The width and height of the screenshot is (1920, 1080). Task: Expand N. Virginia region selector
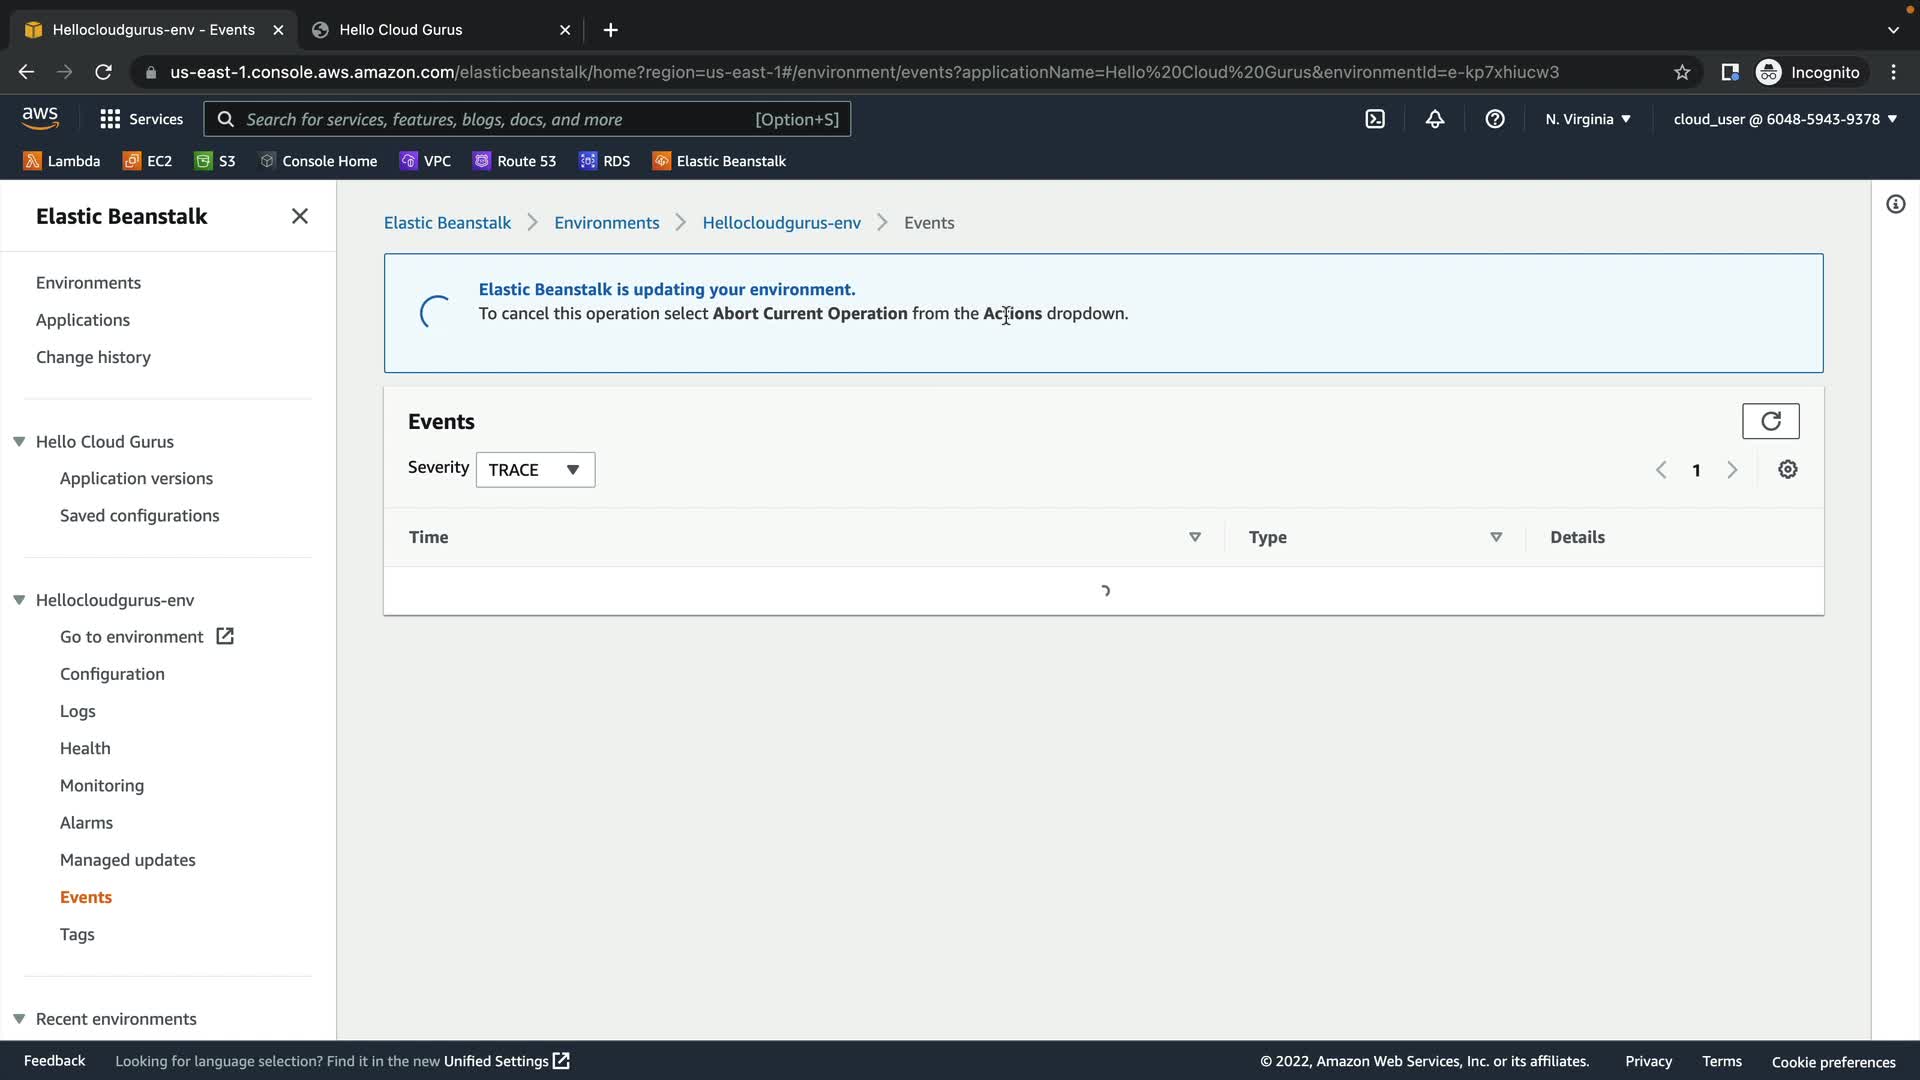(1587, 119)
